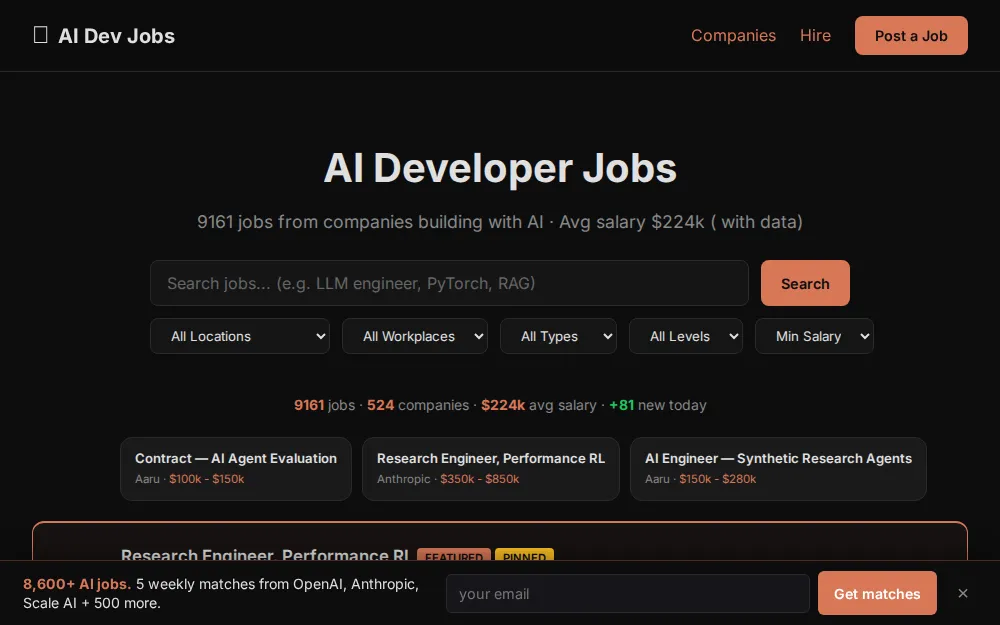The height and width of the screenshot is (625, 1000).
Task: Open the AI Engineer — Synthetic Research Agents card
Action: [x=778, y=468]
